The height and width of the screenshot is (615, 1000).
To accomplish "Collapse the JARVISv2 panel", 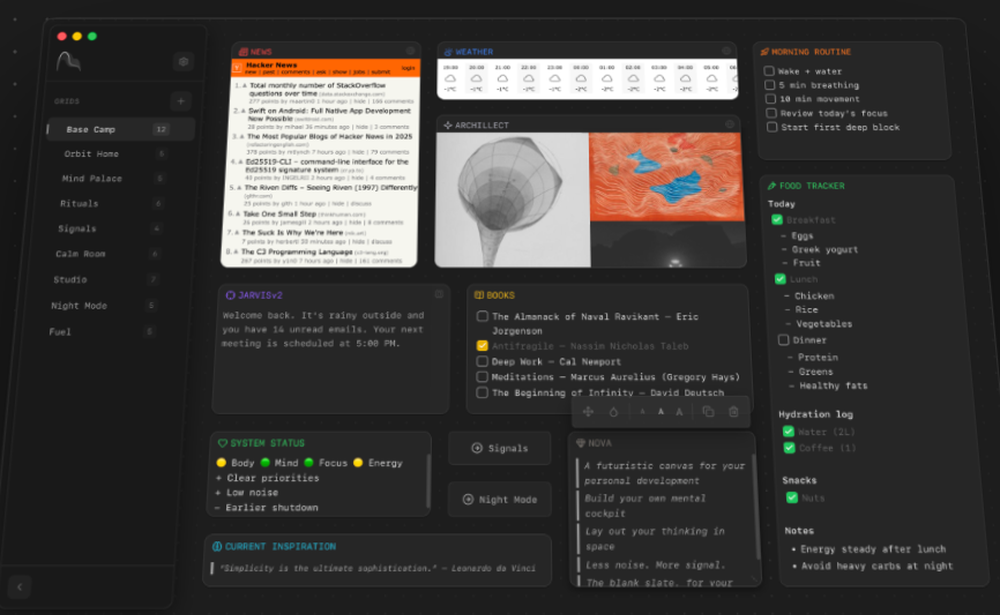I will (x=438, y=292).
